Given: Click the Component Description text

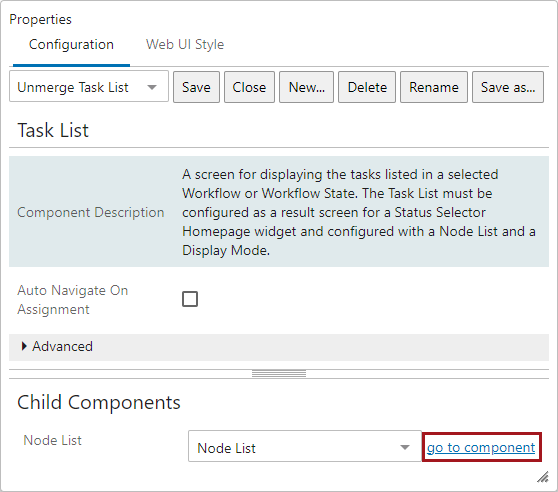Looking at the screenshot, I should pos(91,212).
